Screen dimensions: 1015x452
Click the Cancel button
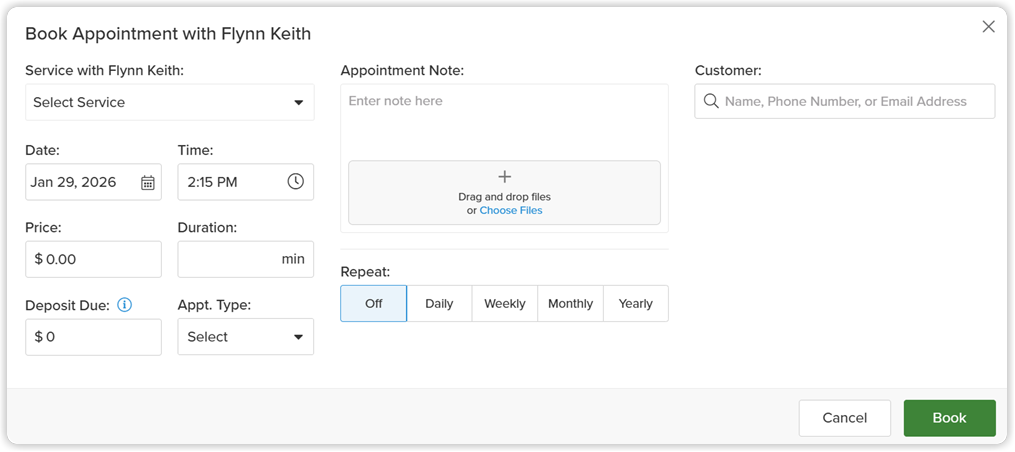coord(845,418)
